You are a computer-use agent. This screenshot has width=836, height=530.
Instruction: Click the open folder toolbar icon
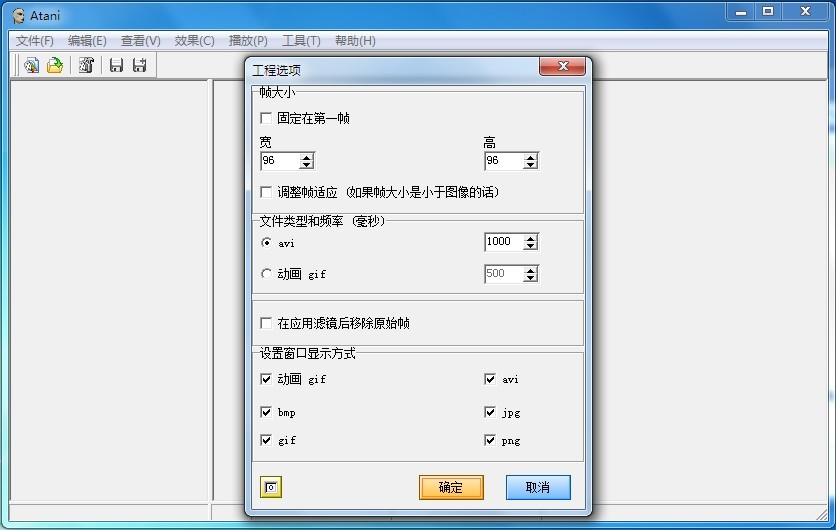[x=55, y=66]
